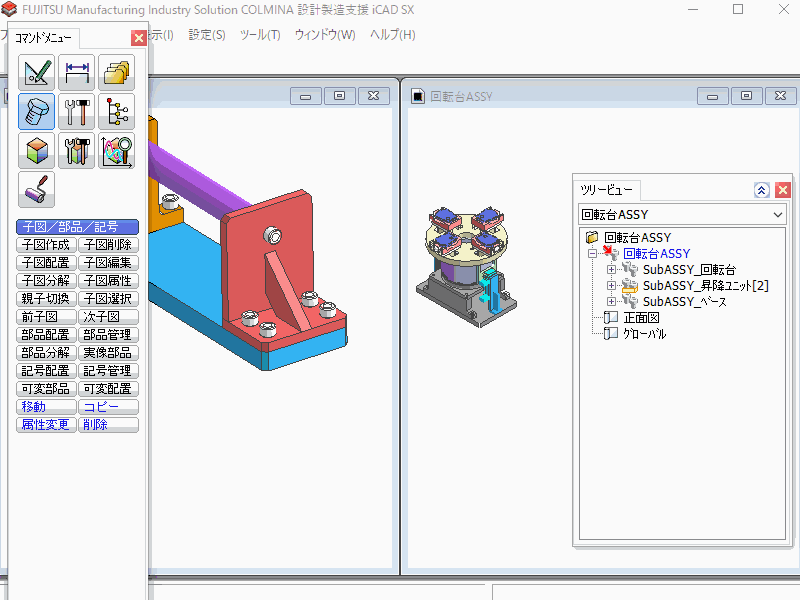Select the bolt parts icon
Image resolution: width=800 pixels, height=600 pixels.
[x=36, y=111]
